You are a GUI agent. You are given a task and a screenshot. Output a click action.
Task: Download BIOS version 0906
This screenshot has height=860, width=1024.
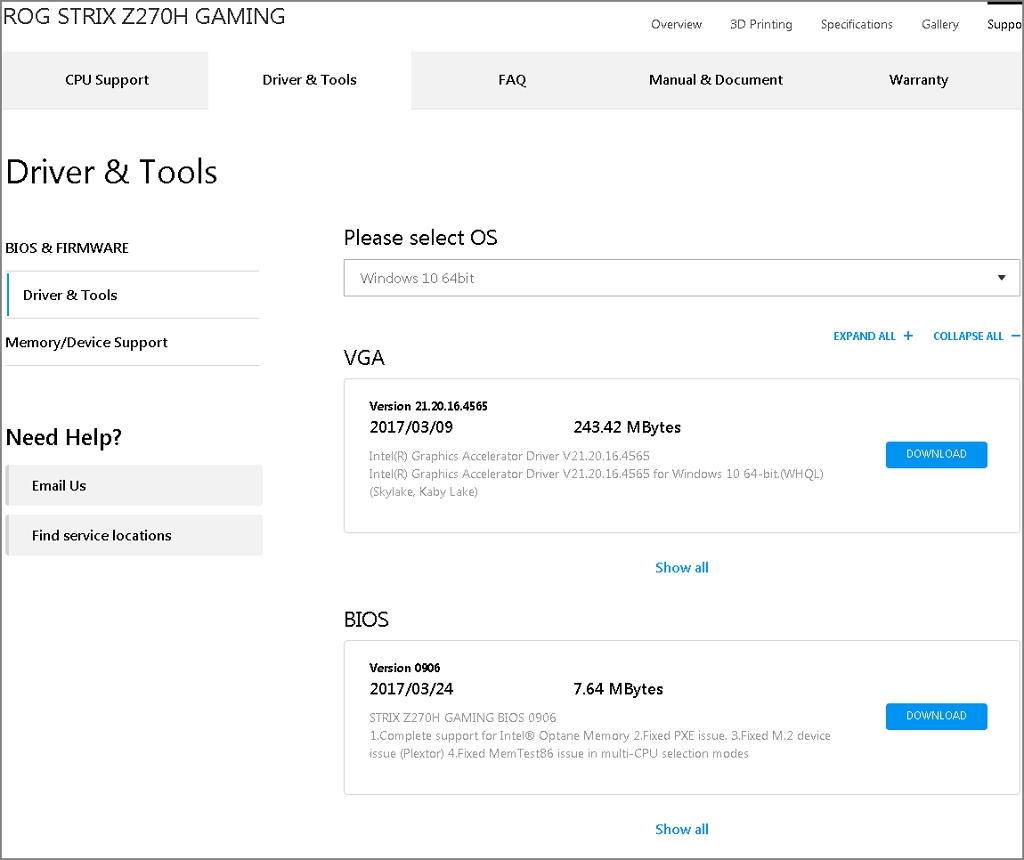pyautogui.click(x=936, y=716)
